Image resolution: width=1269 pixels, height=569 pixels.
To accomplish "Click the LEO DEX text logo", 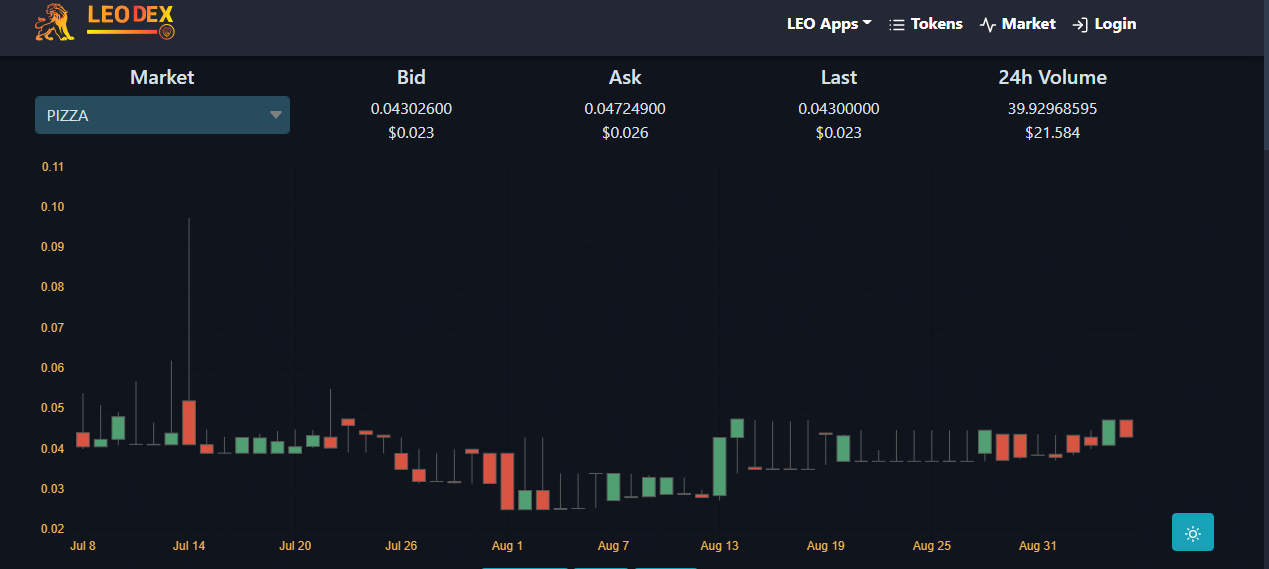I will point(131,16).
